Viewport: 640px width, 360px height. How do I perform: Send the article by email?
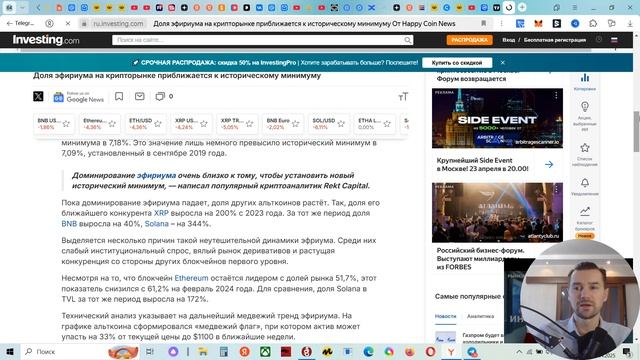(140, 96)
